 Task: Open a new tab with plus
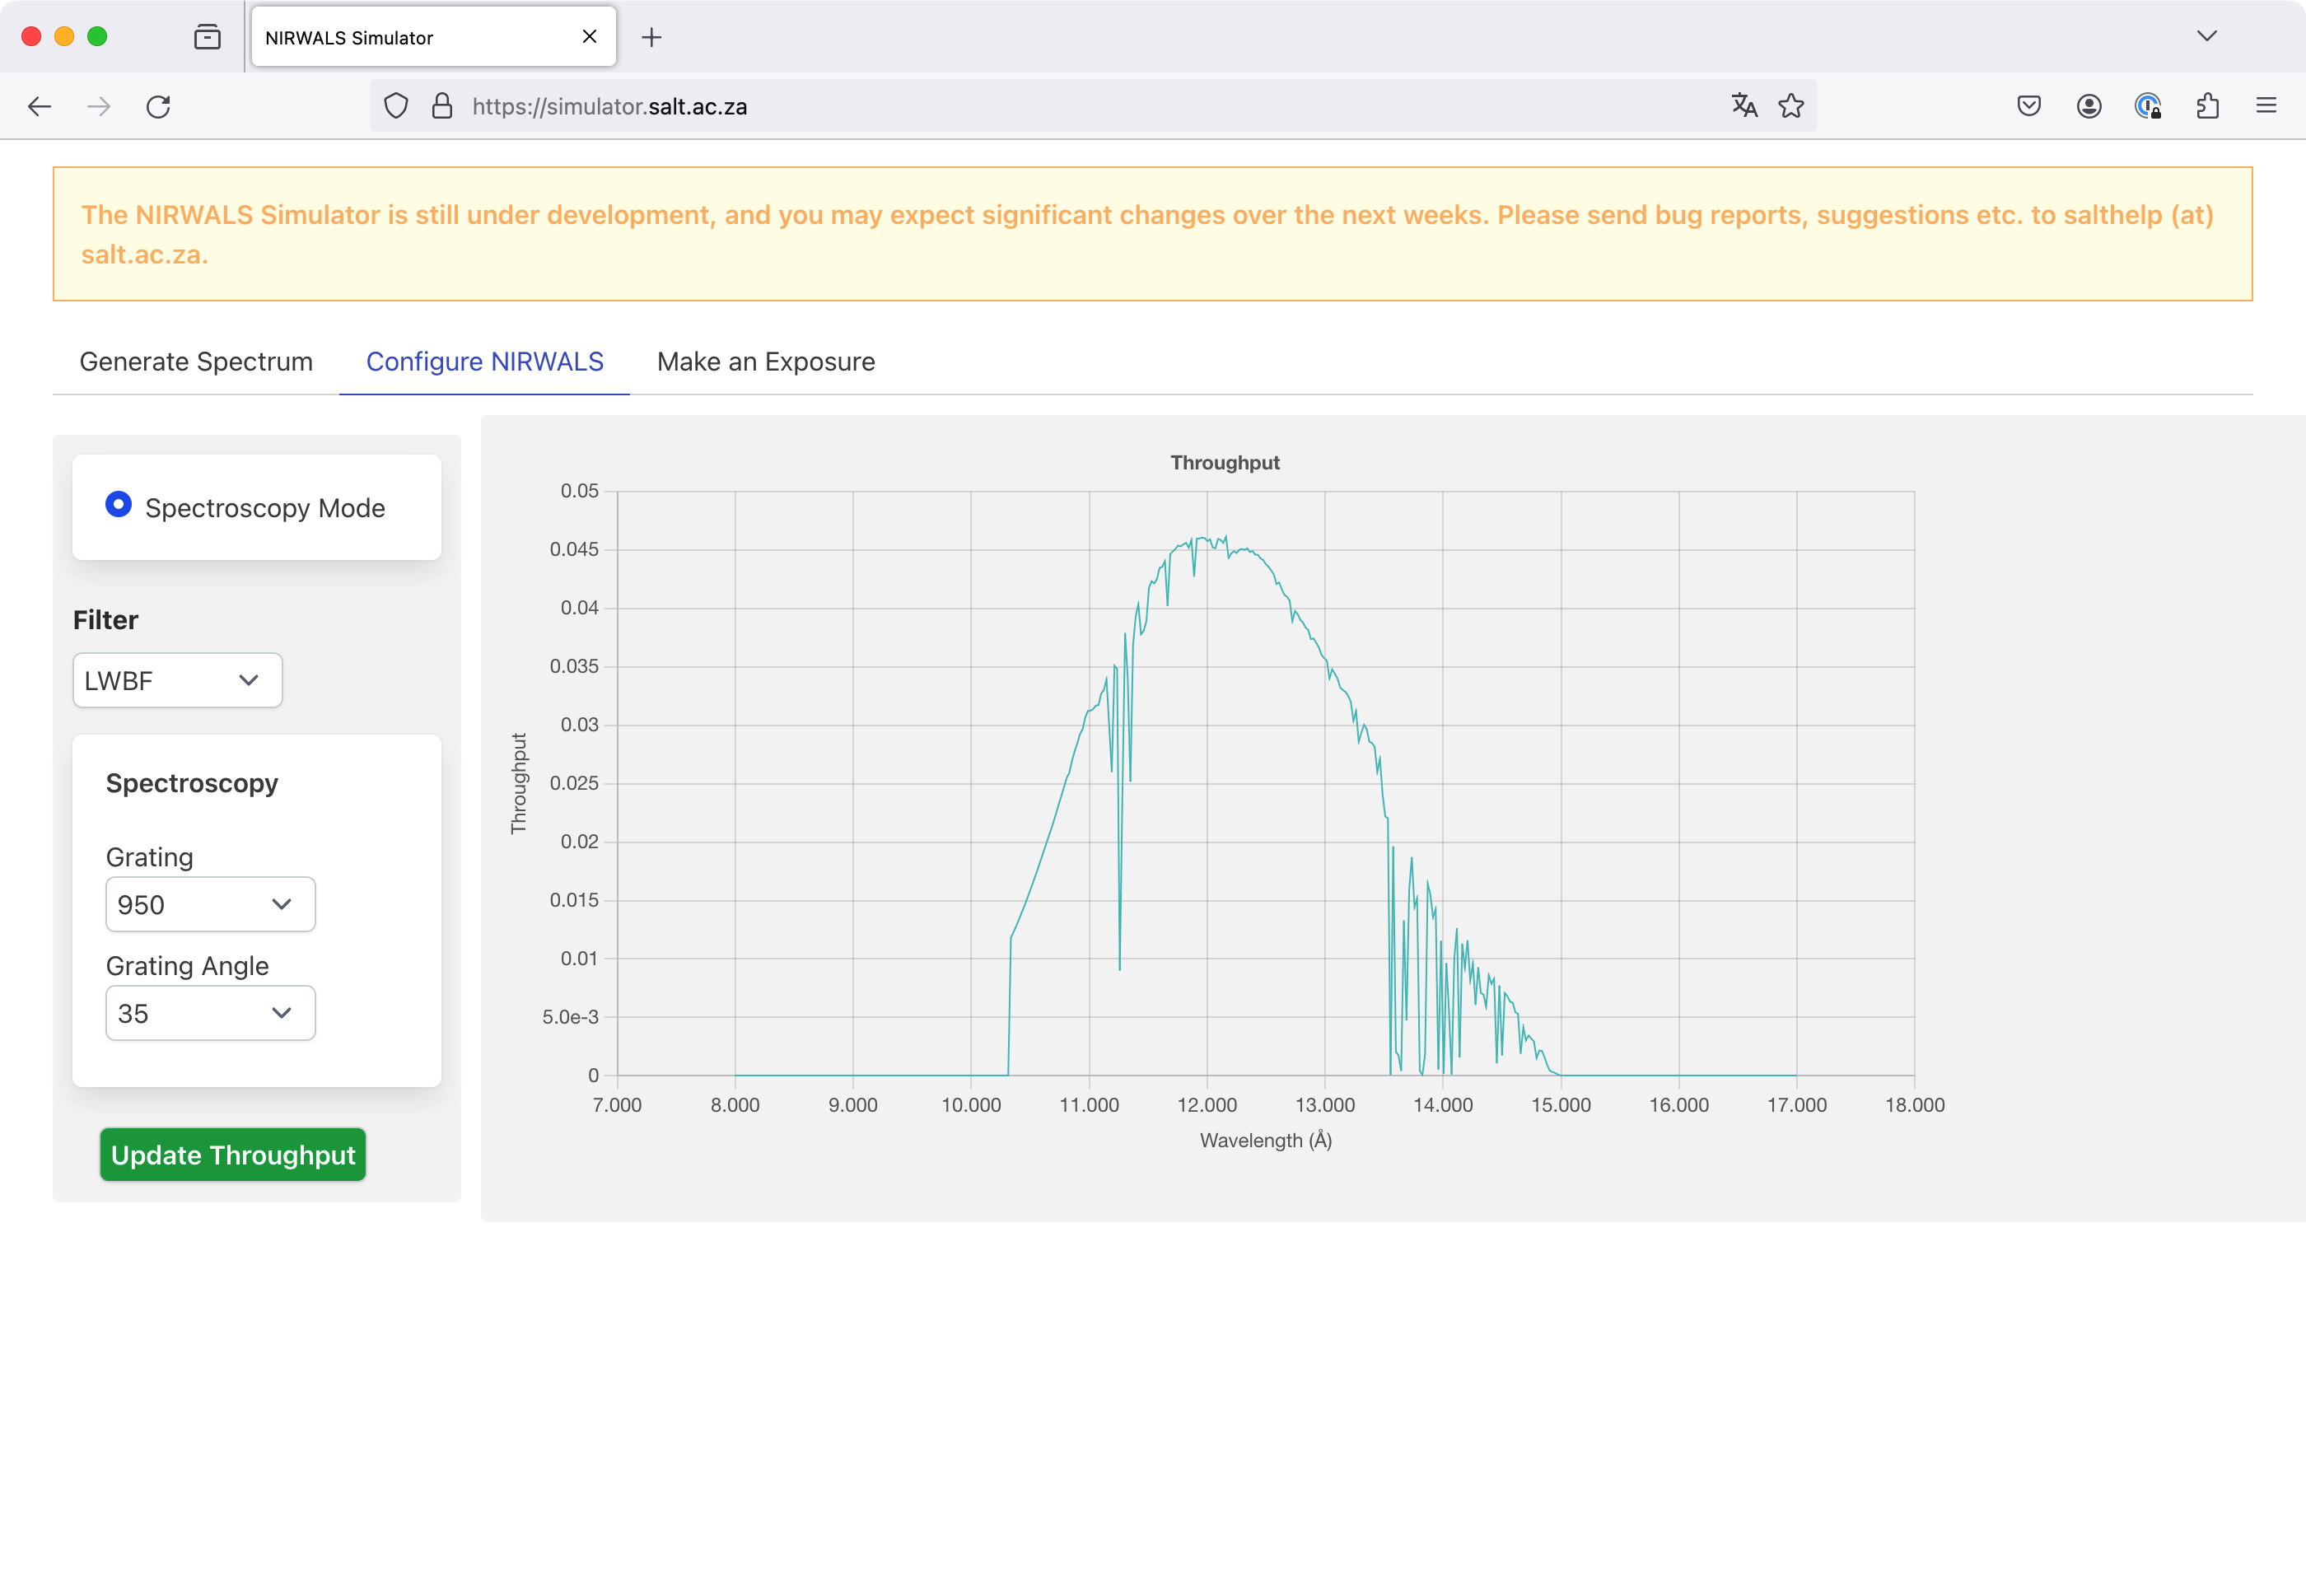tap(651, 37)
